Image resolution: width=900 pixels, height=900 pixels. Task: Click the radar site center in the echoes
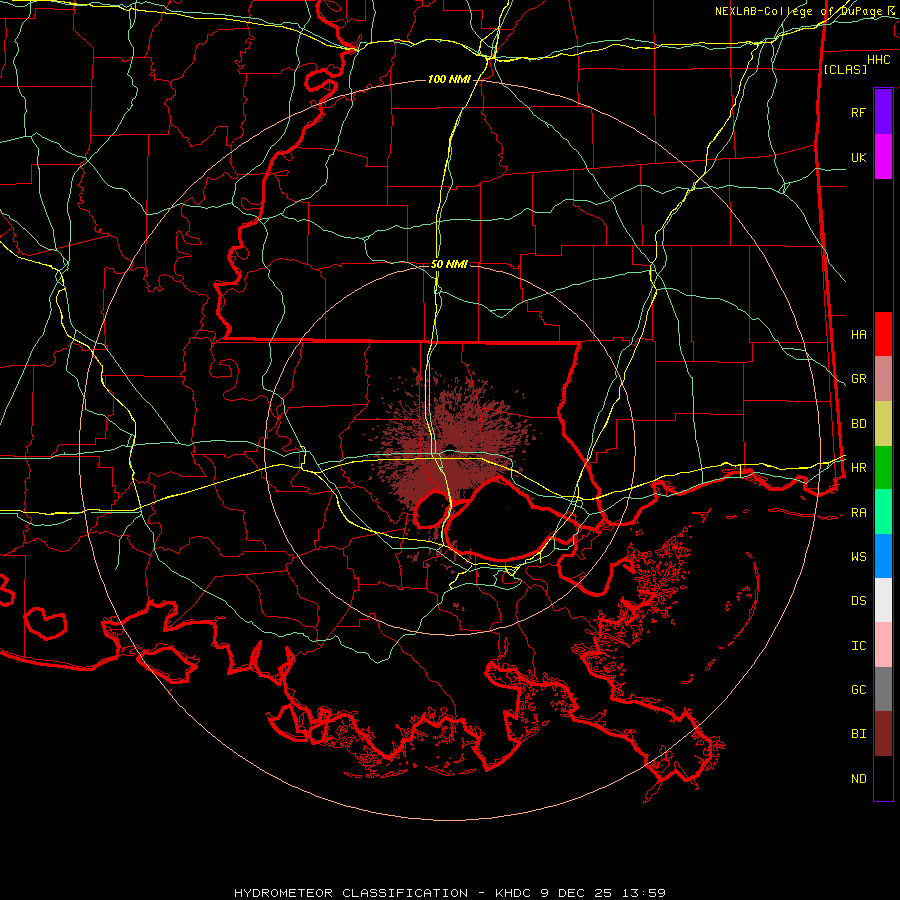point(450,448)
